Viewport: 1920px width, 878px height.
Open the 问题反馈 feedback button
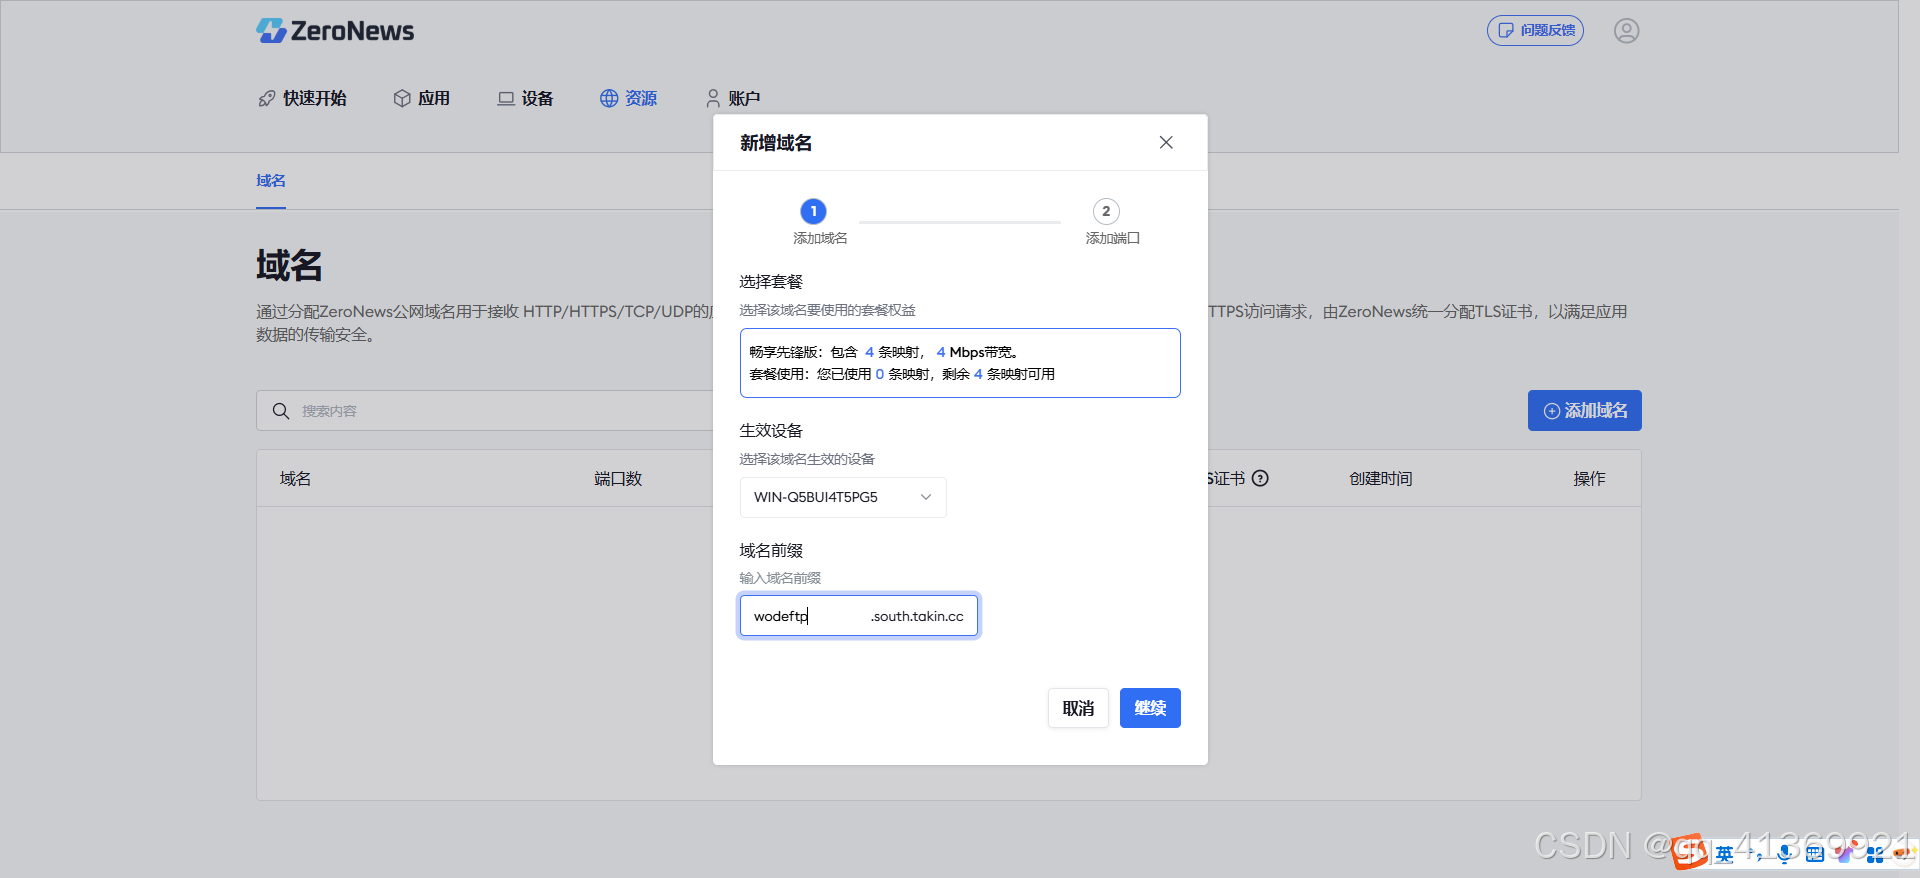point(1535,31)
